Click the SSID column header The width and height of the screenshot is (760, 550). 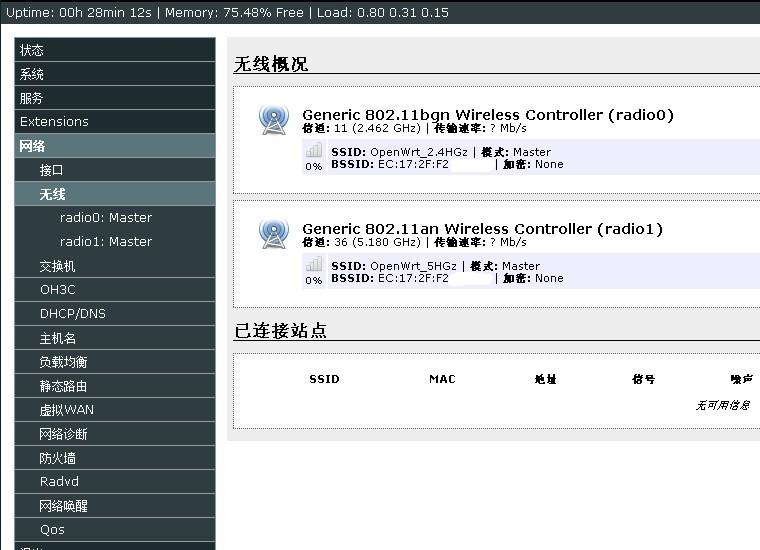tap(324, 379)
